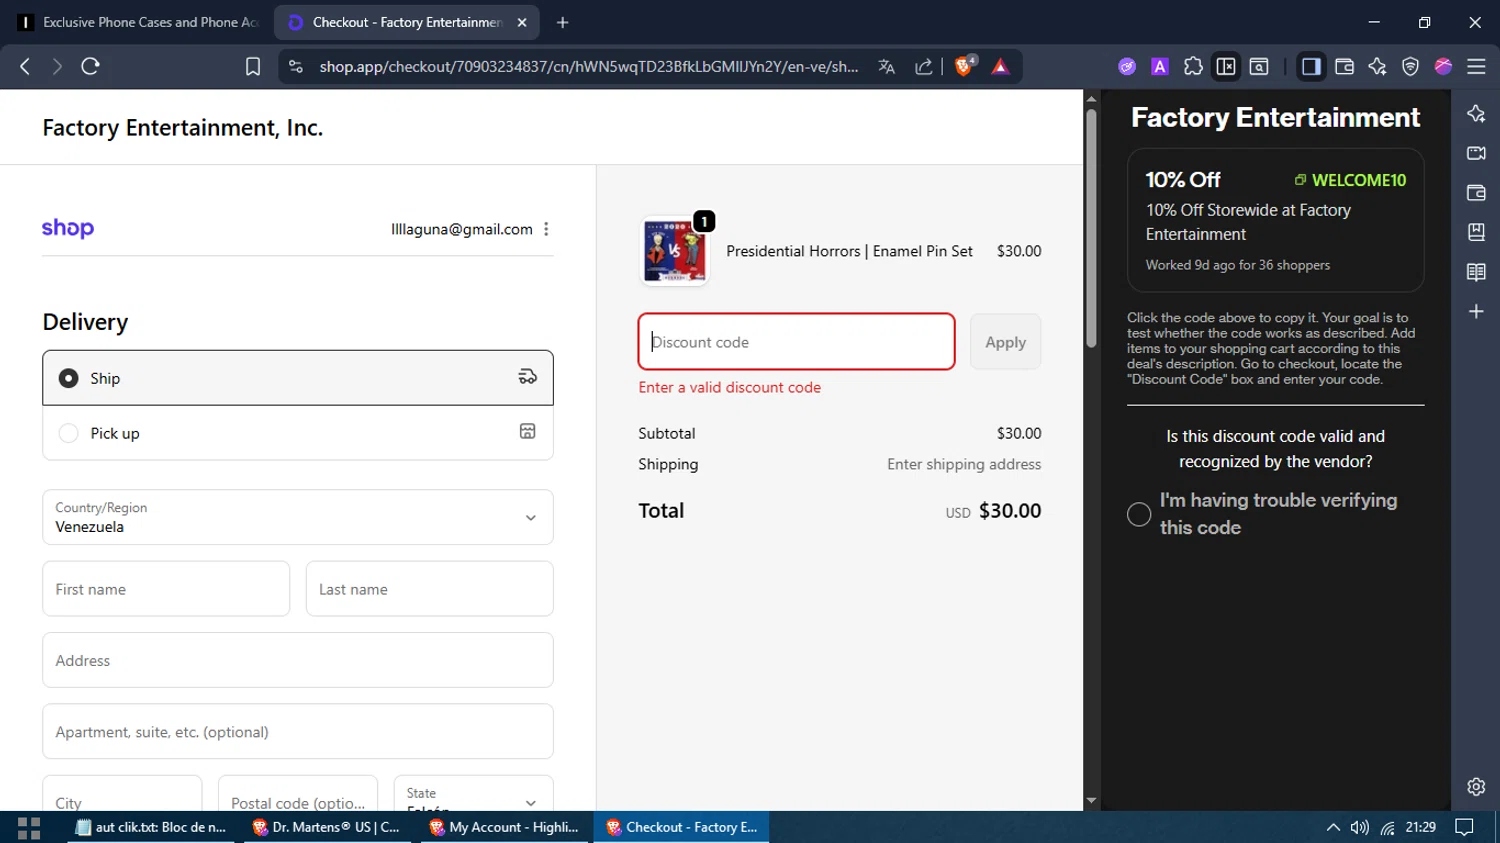Select the Ship delivery option
This screenshot has width=1500, height=843.
(x=298, y=378)
